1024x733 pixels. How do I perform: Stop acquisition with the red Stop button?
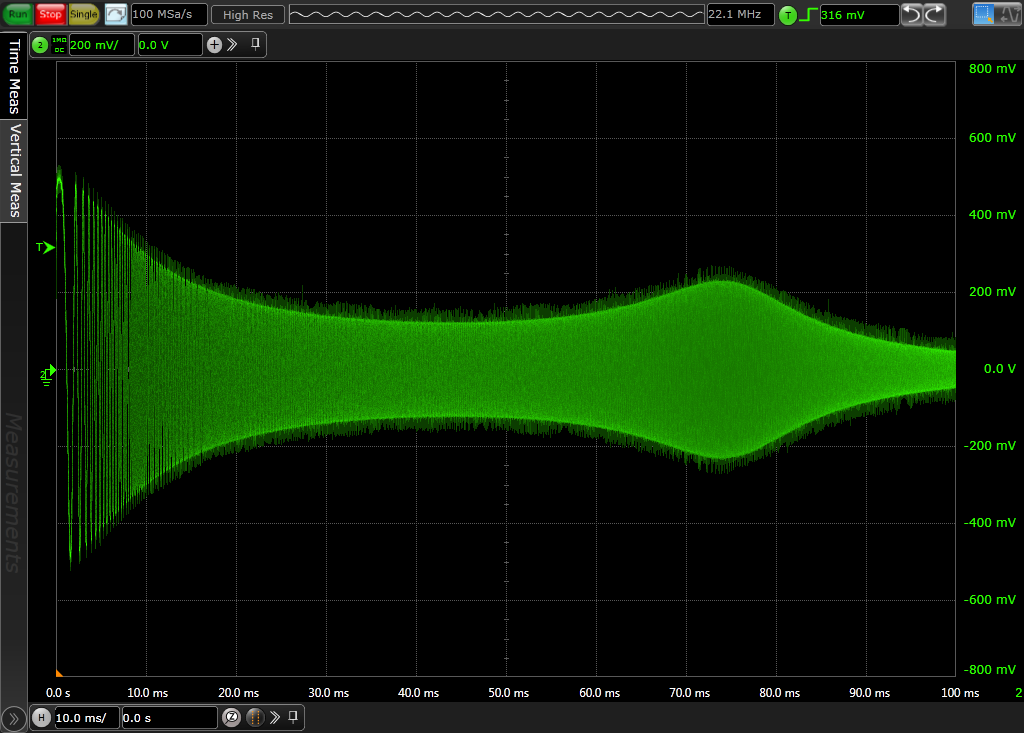click(x=50, y=14)
